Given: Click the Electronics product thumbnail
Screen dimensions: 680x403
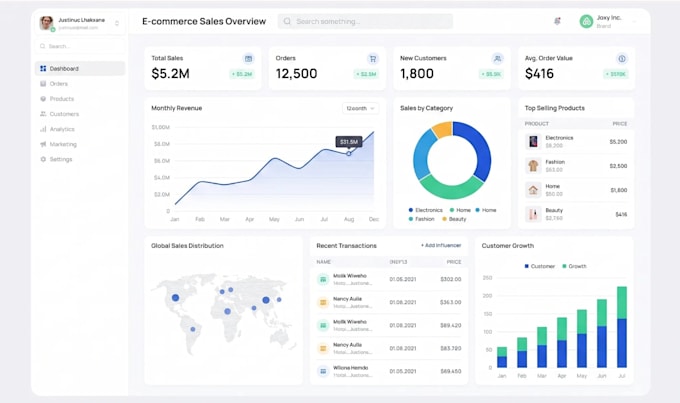Looking at the screenshot, I should [x=533, y=141].
